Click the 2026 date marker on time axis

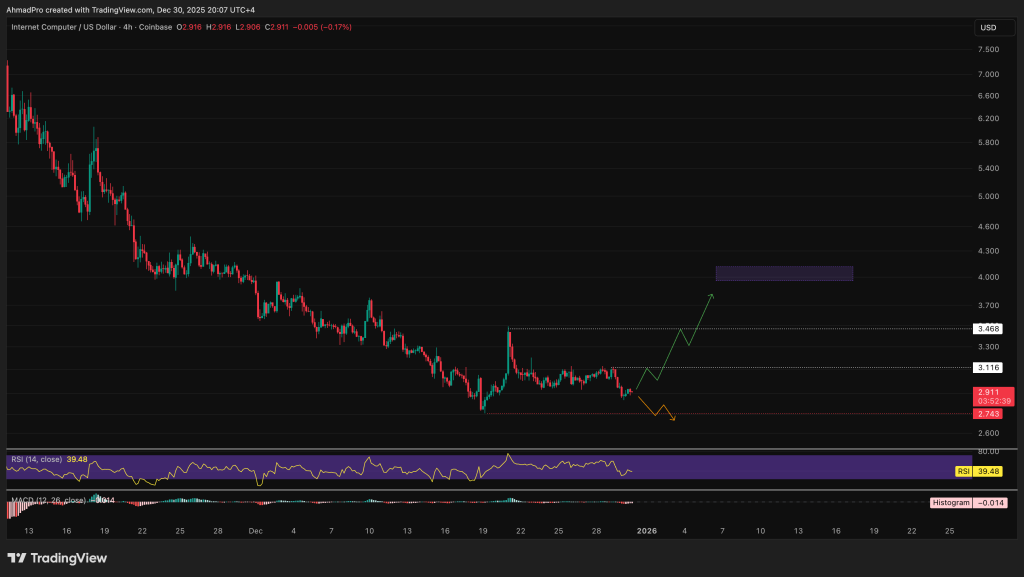647,530
